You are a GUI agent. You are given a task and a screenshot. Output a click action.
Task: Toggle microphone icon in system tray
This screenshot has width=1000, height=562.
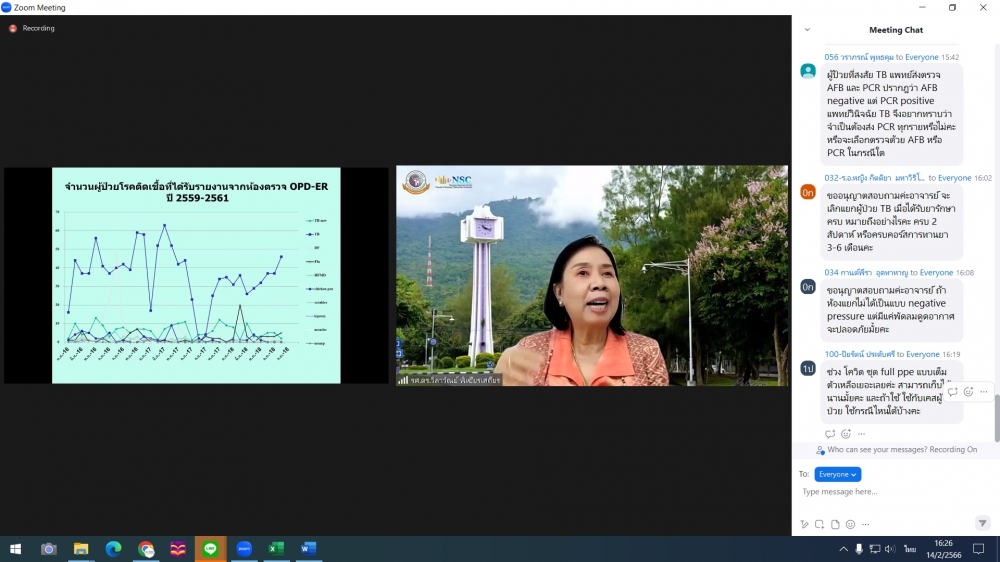(859, 549)
